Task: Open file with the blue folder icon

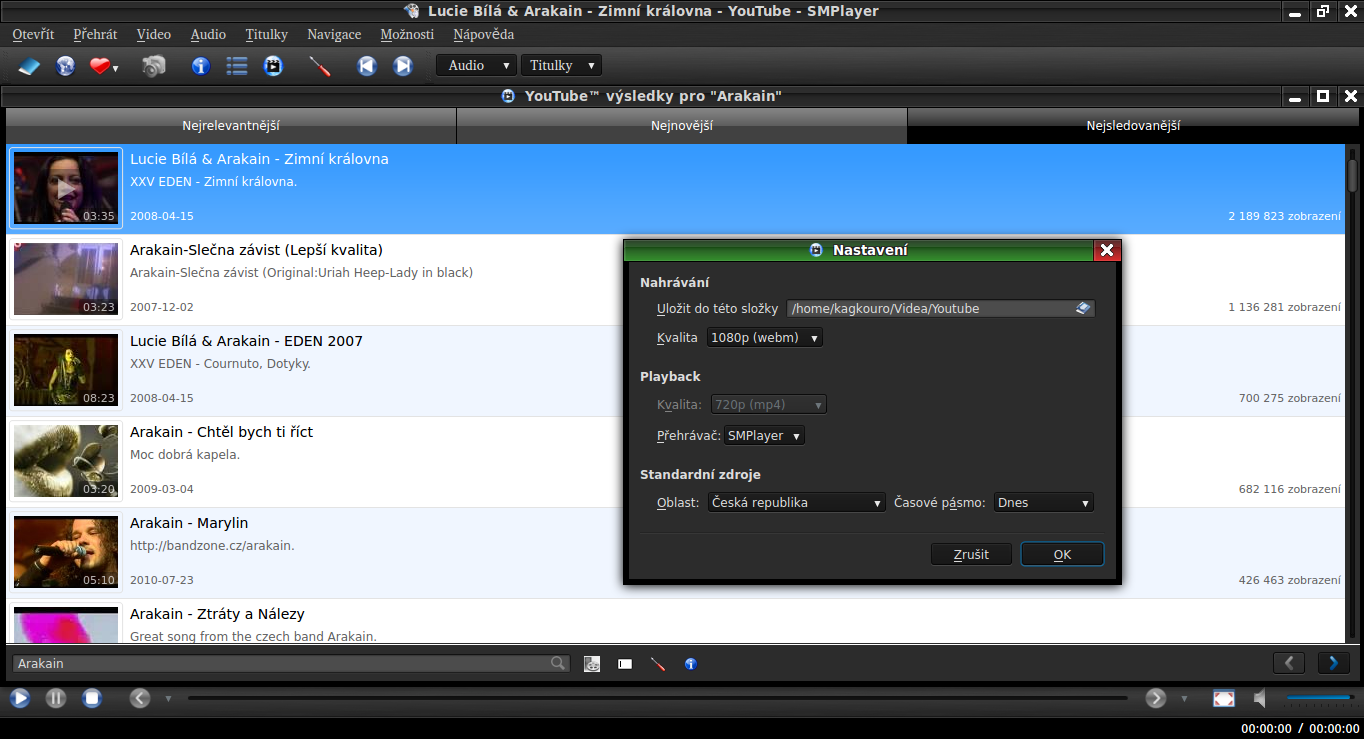Action: pos(30,66)
